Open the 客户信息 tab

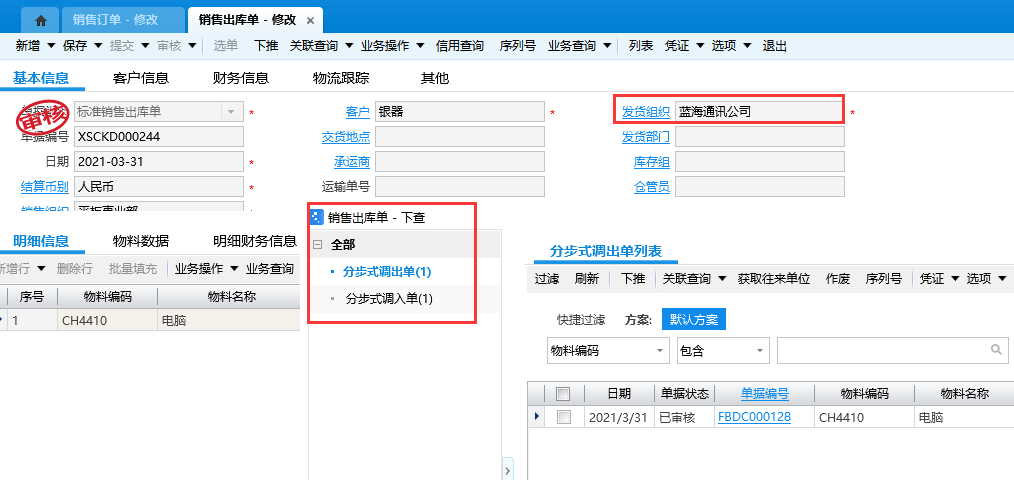click(x=140, y=78)
